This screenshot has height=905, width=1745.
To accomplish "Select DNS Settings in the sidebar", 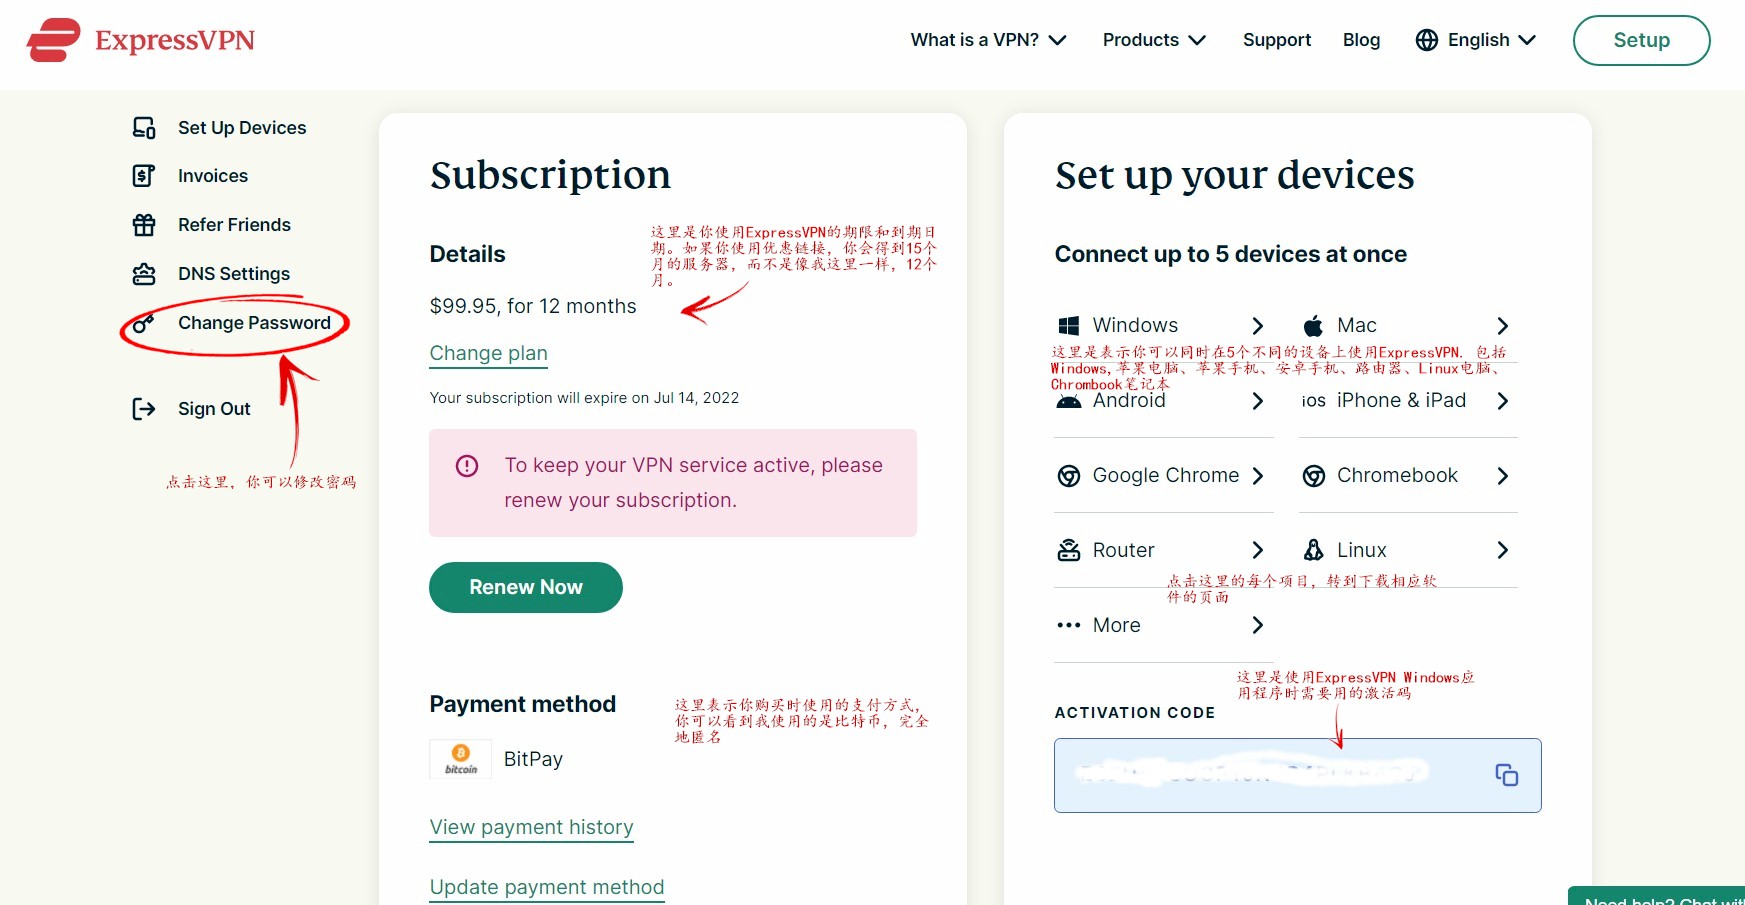I will click(x=233, y=274).
